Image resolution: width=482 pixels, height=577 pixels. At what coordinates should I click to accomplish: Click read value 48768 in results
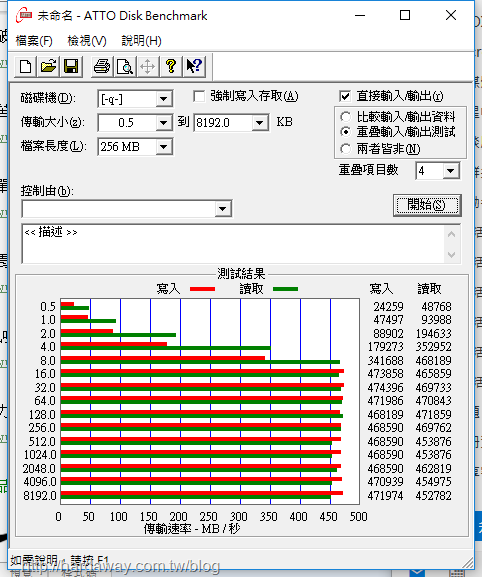(436, 307)
